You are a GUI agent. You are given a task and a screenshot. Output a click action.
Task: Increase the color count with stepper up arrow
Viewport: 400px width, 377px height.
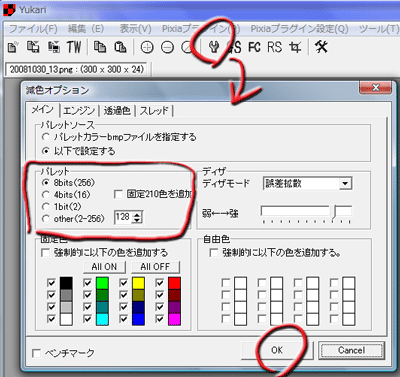tap(137, 214)
